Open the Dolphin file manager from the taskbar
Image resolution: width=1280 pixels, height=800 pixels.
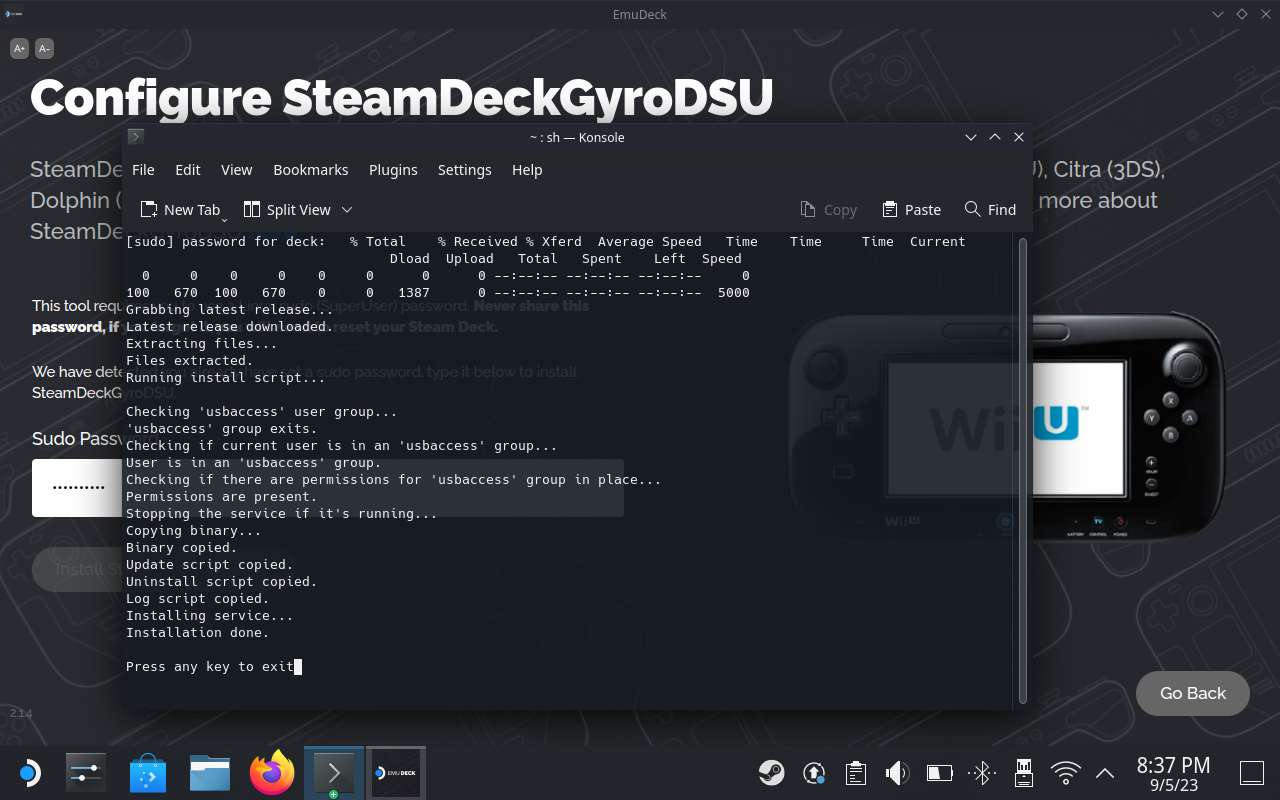click(x=210, y=773)
